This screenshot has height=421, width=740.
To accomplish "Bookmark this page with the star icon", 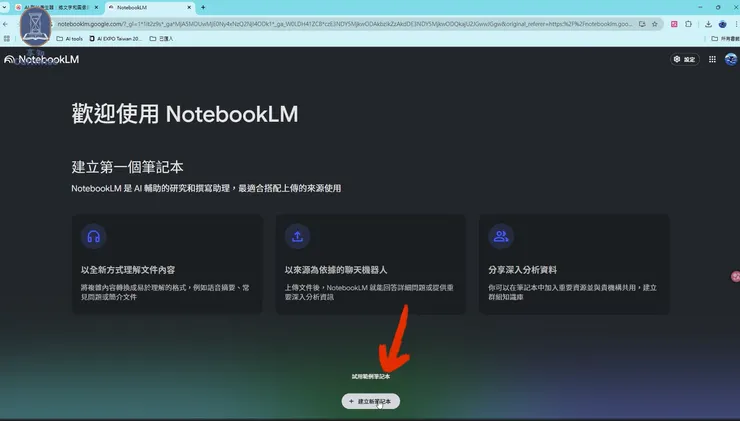I will (x=655, y=24).
